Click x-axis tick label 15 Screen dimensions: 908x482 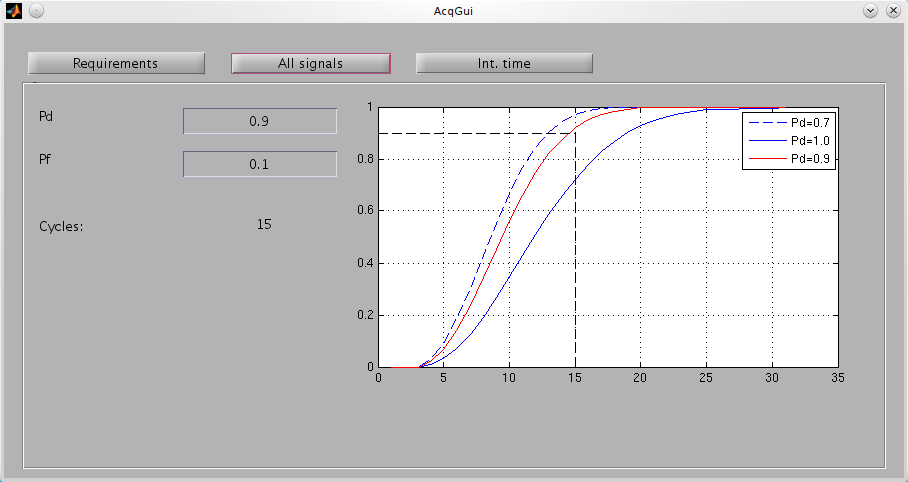575,378
